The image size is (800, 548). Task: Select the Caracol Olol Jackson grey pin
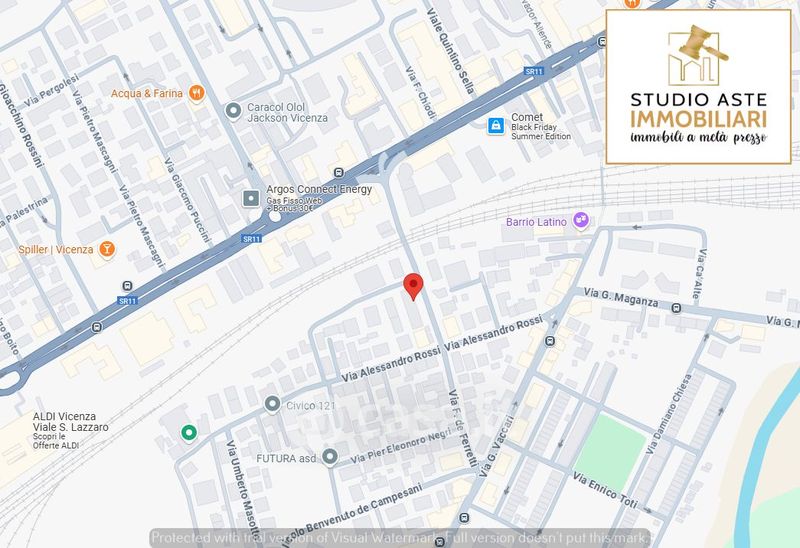[x=233, y=111]
